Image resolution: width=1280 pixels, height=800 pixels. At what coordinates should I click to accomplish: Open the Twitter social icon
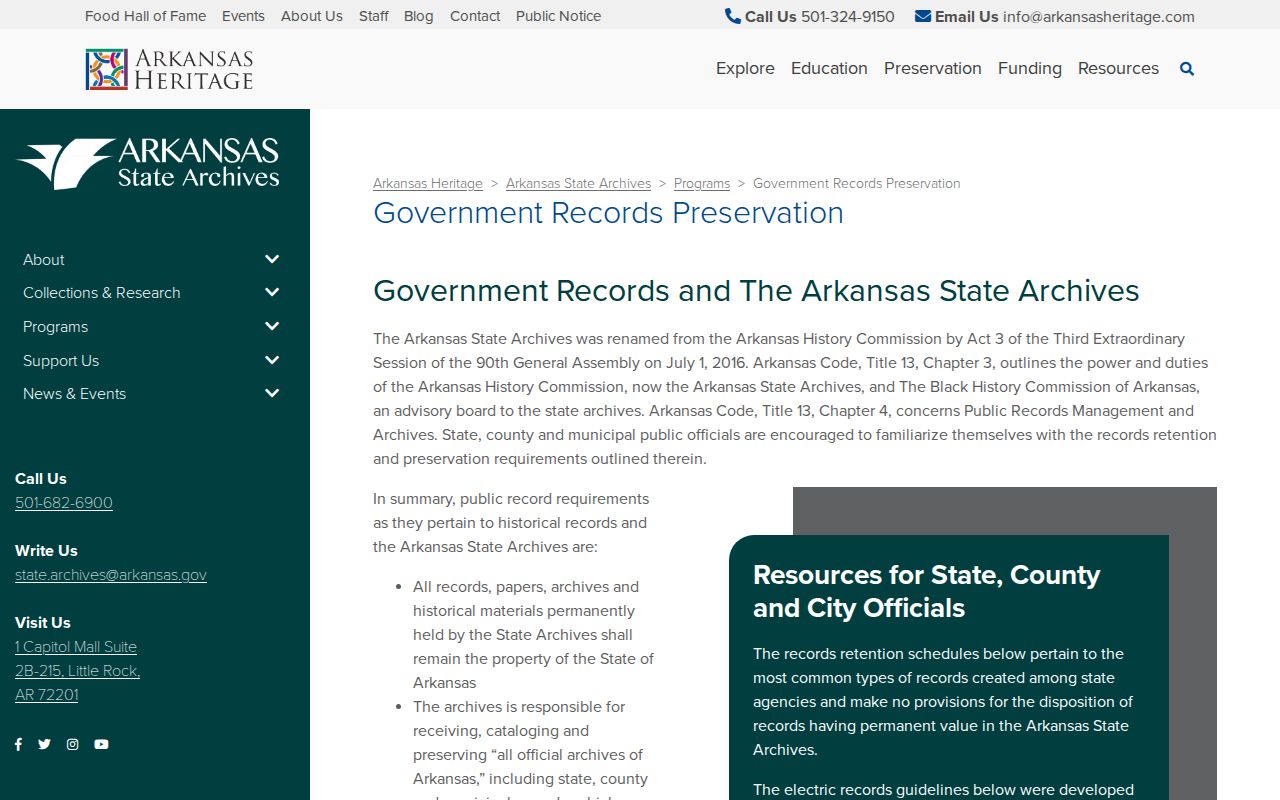coord(44,744)
